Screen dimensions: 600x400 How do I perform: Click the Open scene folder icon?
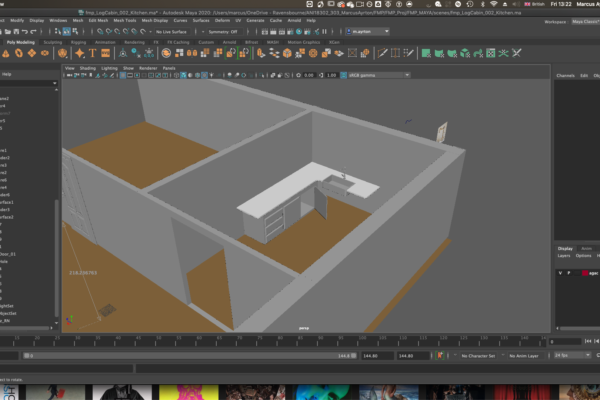pos(8,32)
